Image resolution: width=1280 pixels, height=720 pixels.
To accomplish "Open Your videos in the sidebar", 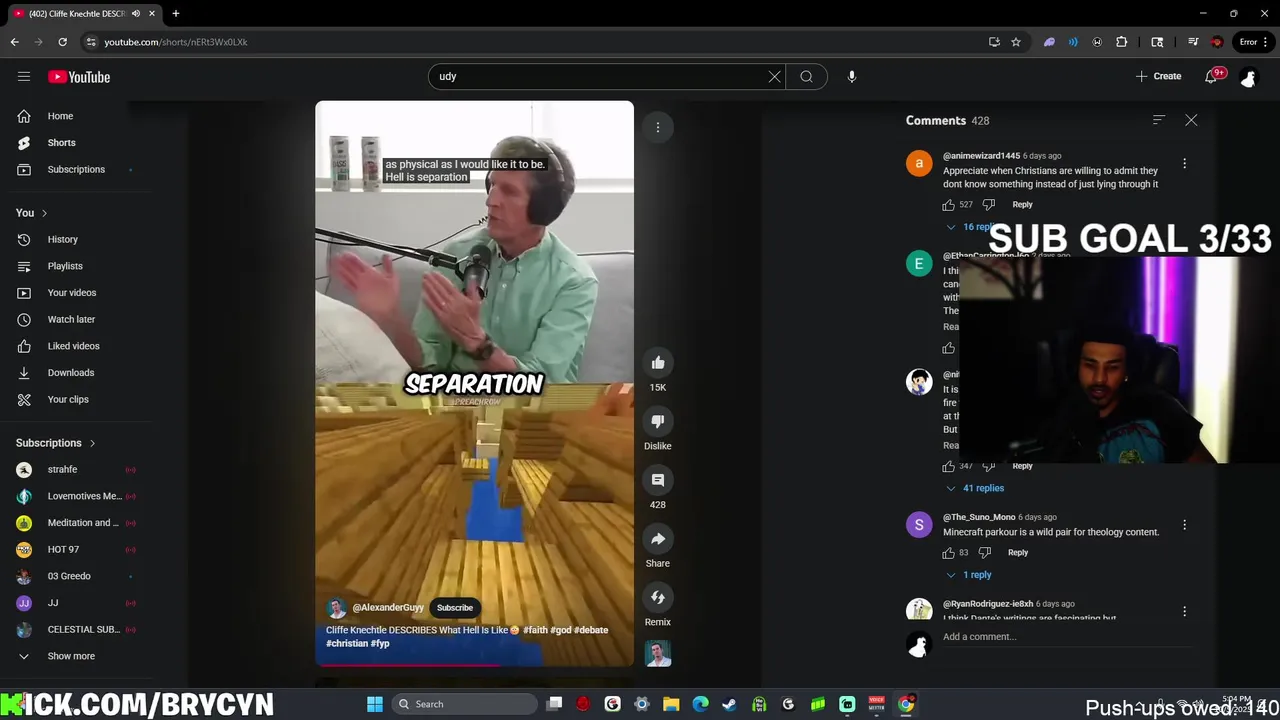I will pos(72,293).
